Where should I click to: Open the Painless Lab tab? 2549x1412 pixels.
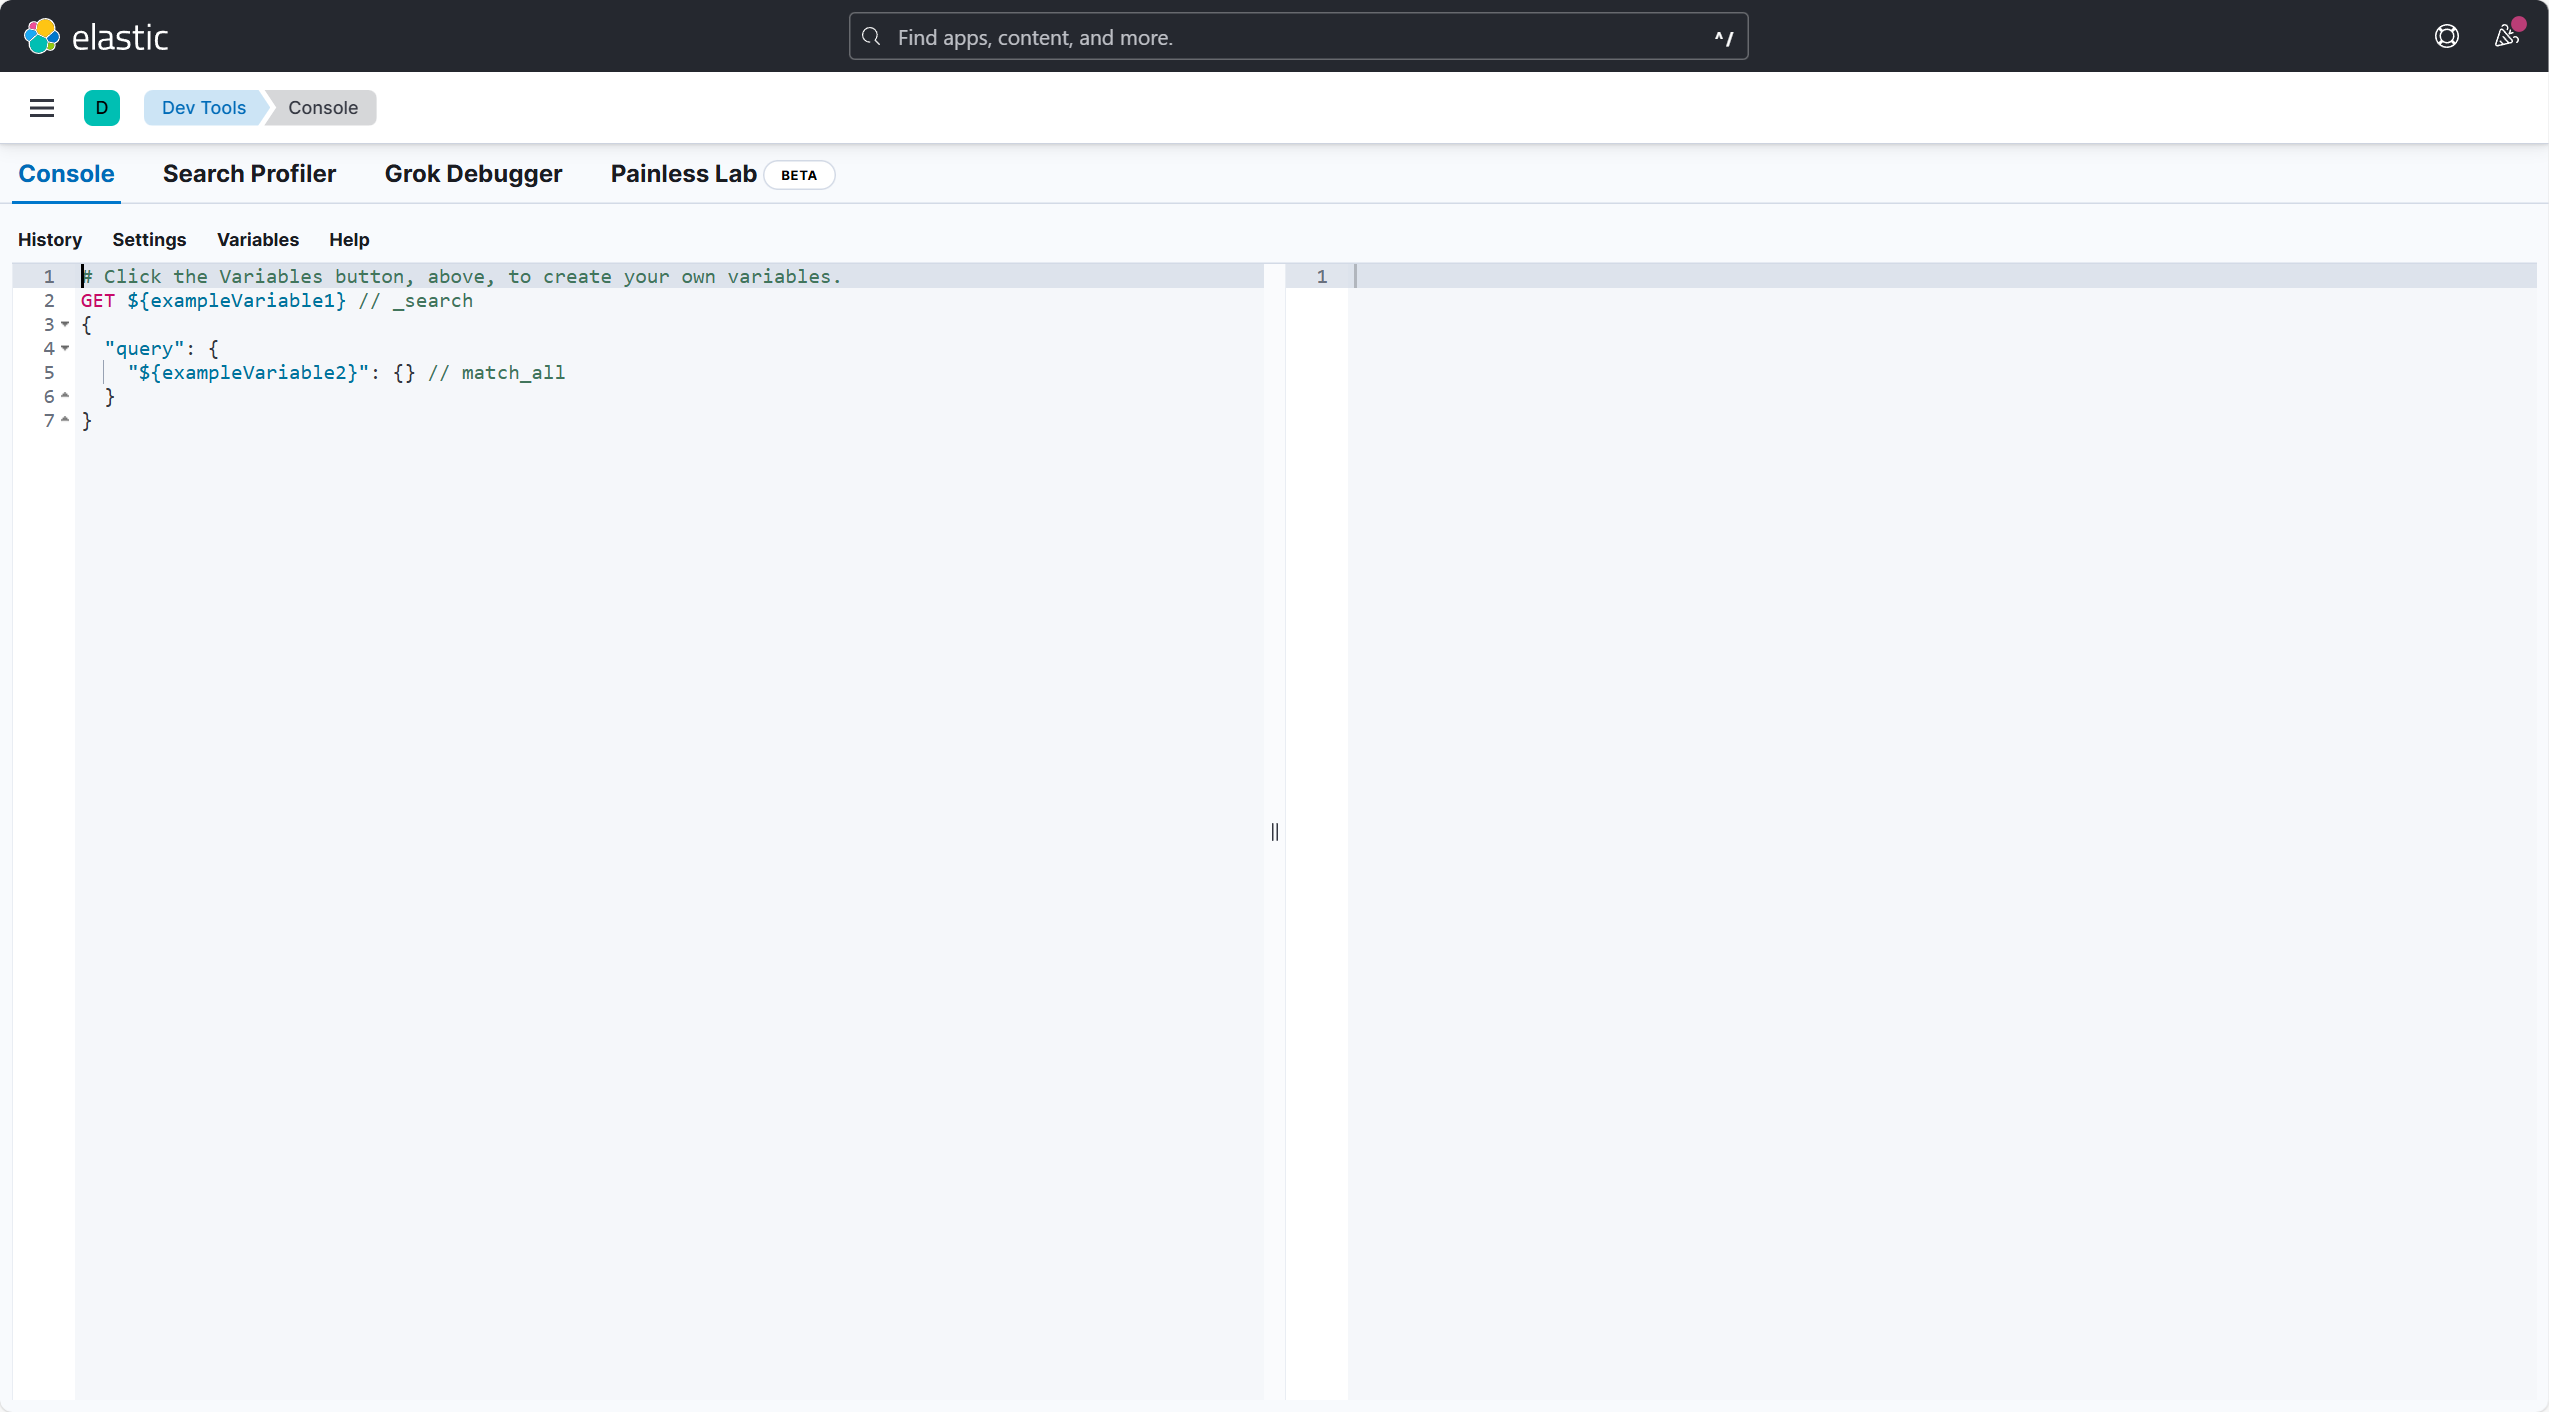tap(683, 174)
